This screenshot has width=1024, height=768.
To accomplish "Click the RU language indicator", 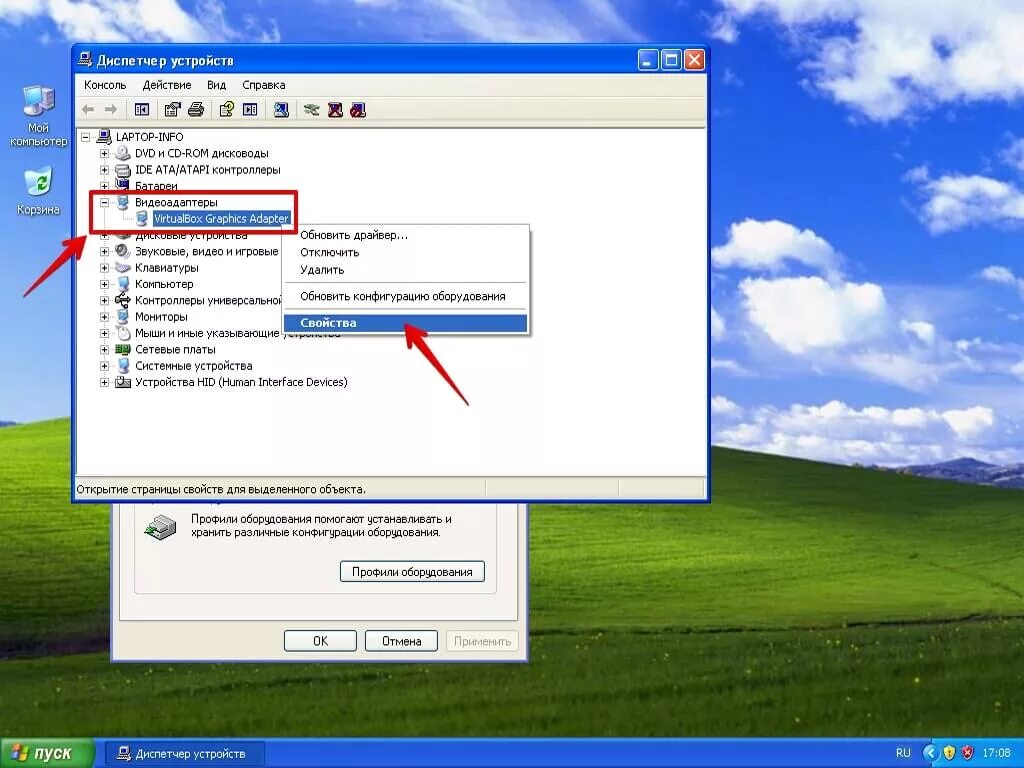I will 903,753.
